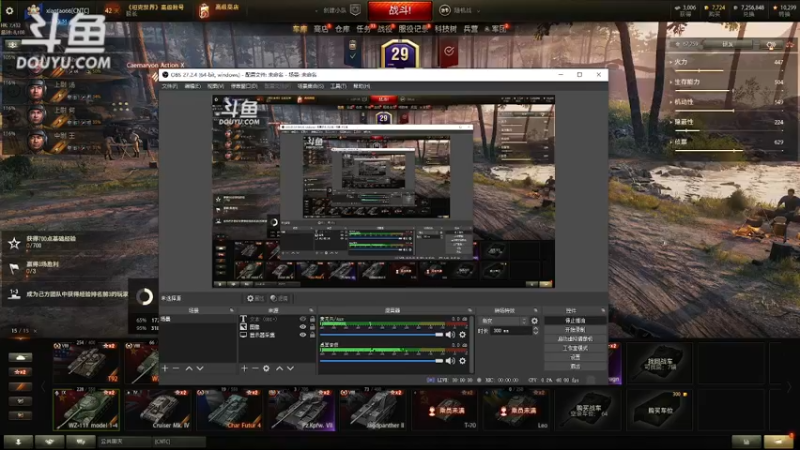Screen dimensions: 800x450
Task: Adjust the first mixer volume slider
Action: (x=381, y=335)
